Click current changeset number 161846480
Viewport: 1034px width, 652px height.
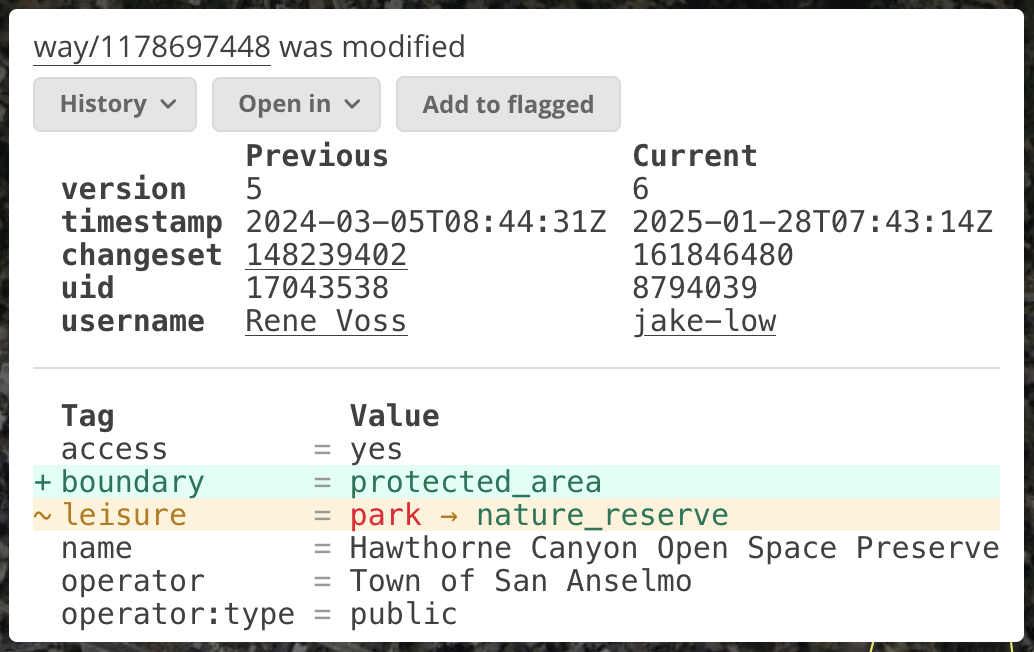(x=713, y=255)
